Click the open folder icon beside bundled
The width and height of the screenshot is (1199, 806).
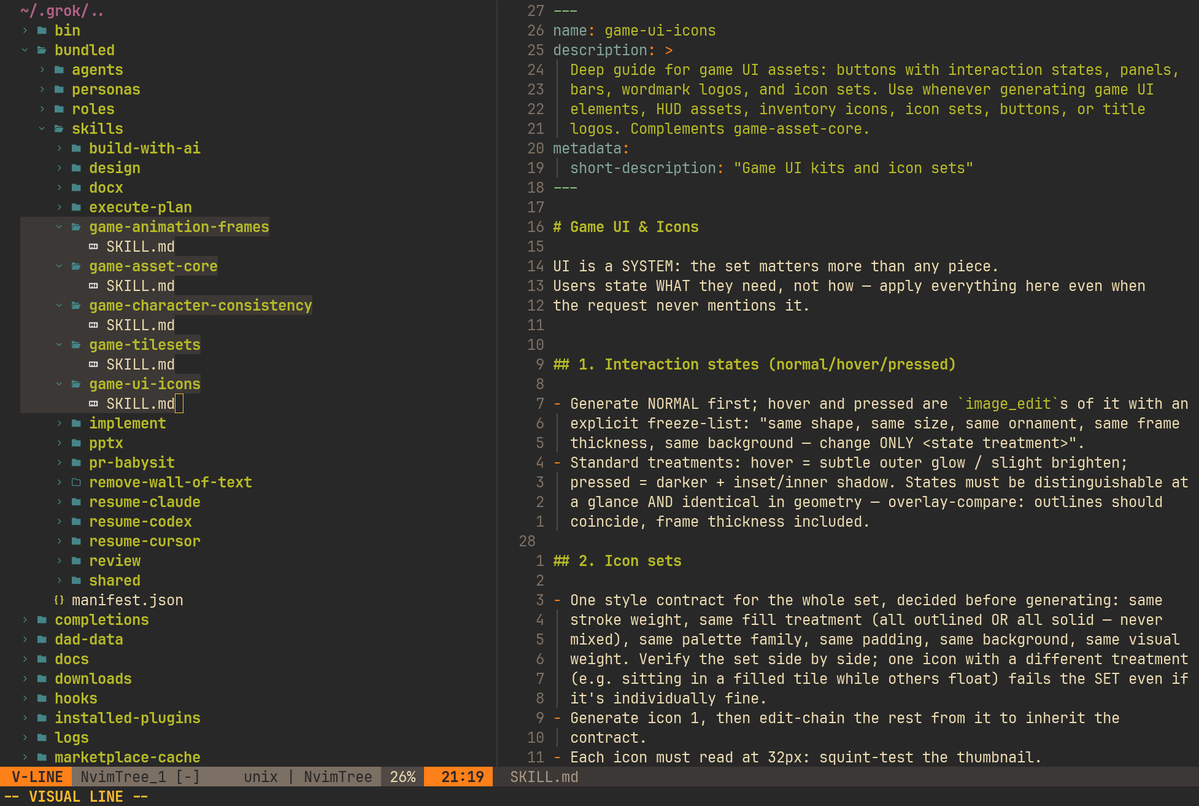[42, 50]
